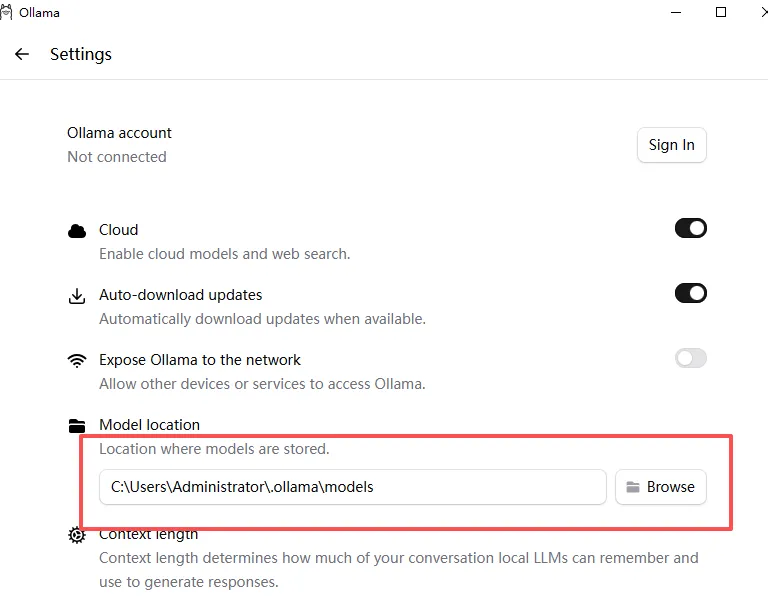
Task: Go back using the left arrow
Action: (x=22, y=54)
